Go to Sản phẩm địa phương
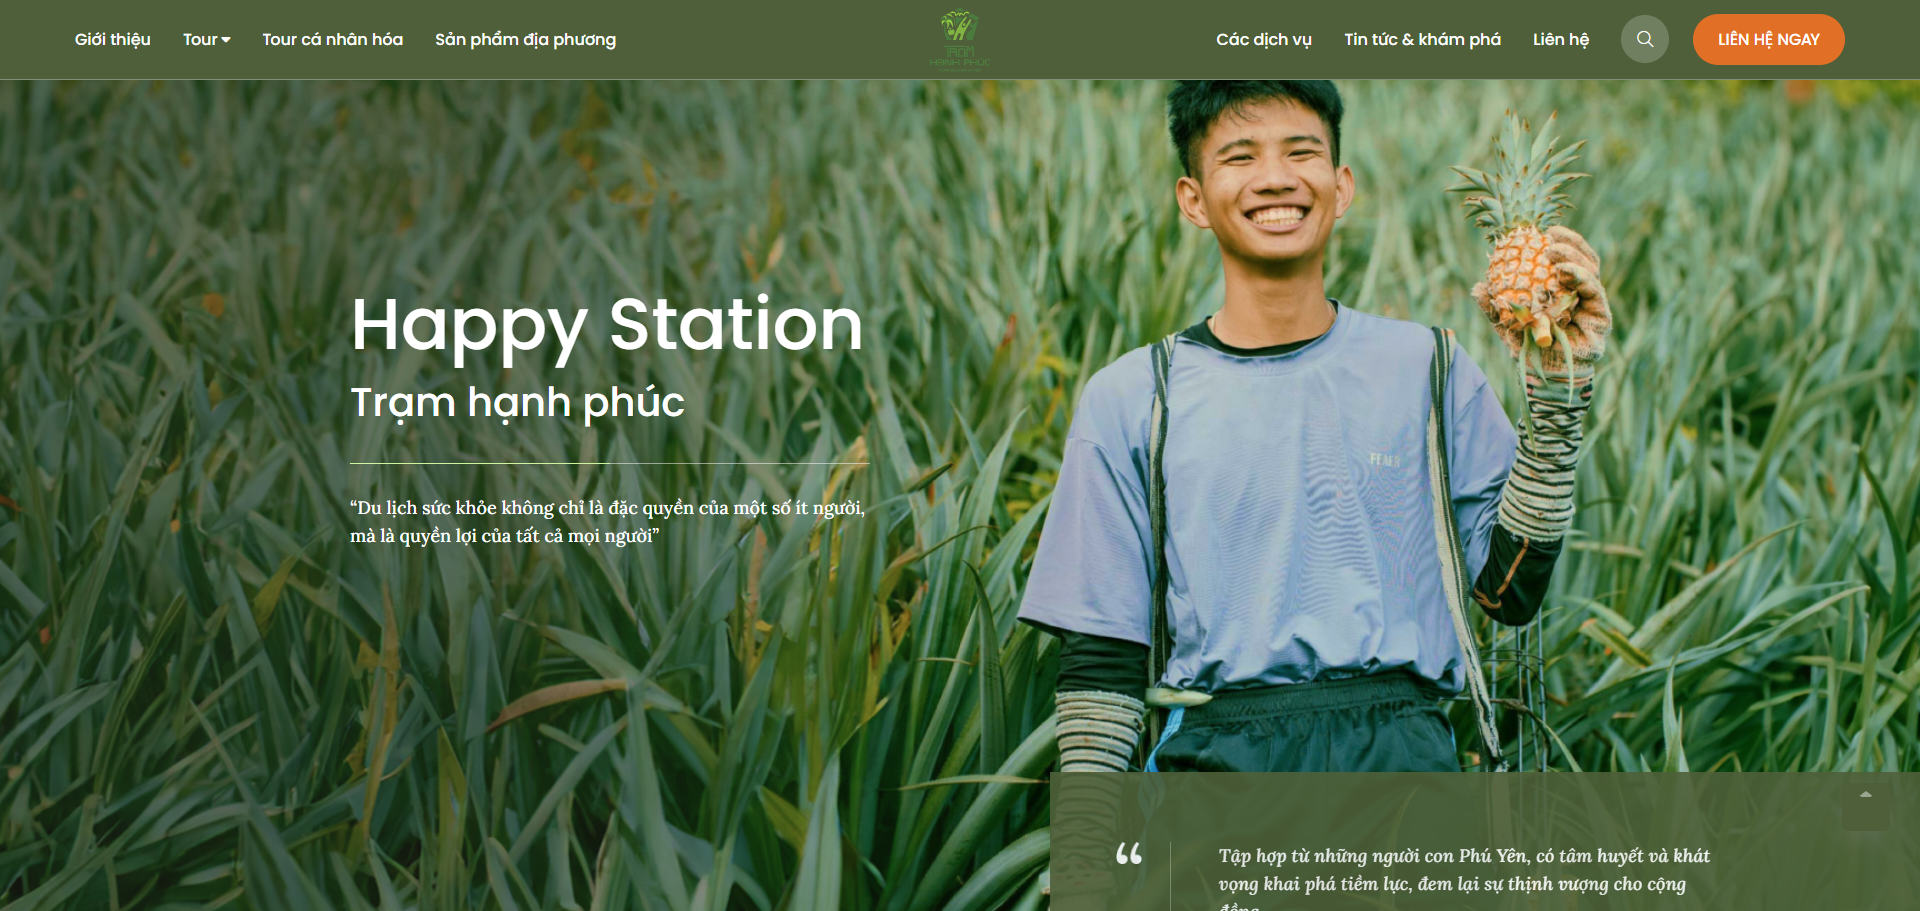1920x911 pixels. [525, 40]
